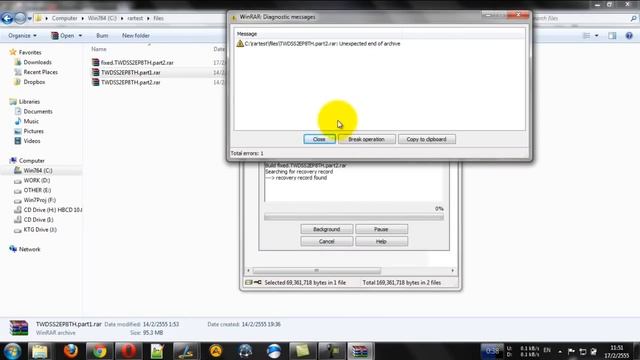The width and height of the screenshot is (640, 360).
Task: Open the Organize dropdown menu
Action: [x=22, y=36]
